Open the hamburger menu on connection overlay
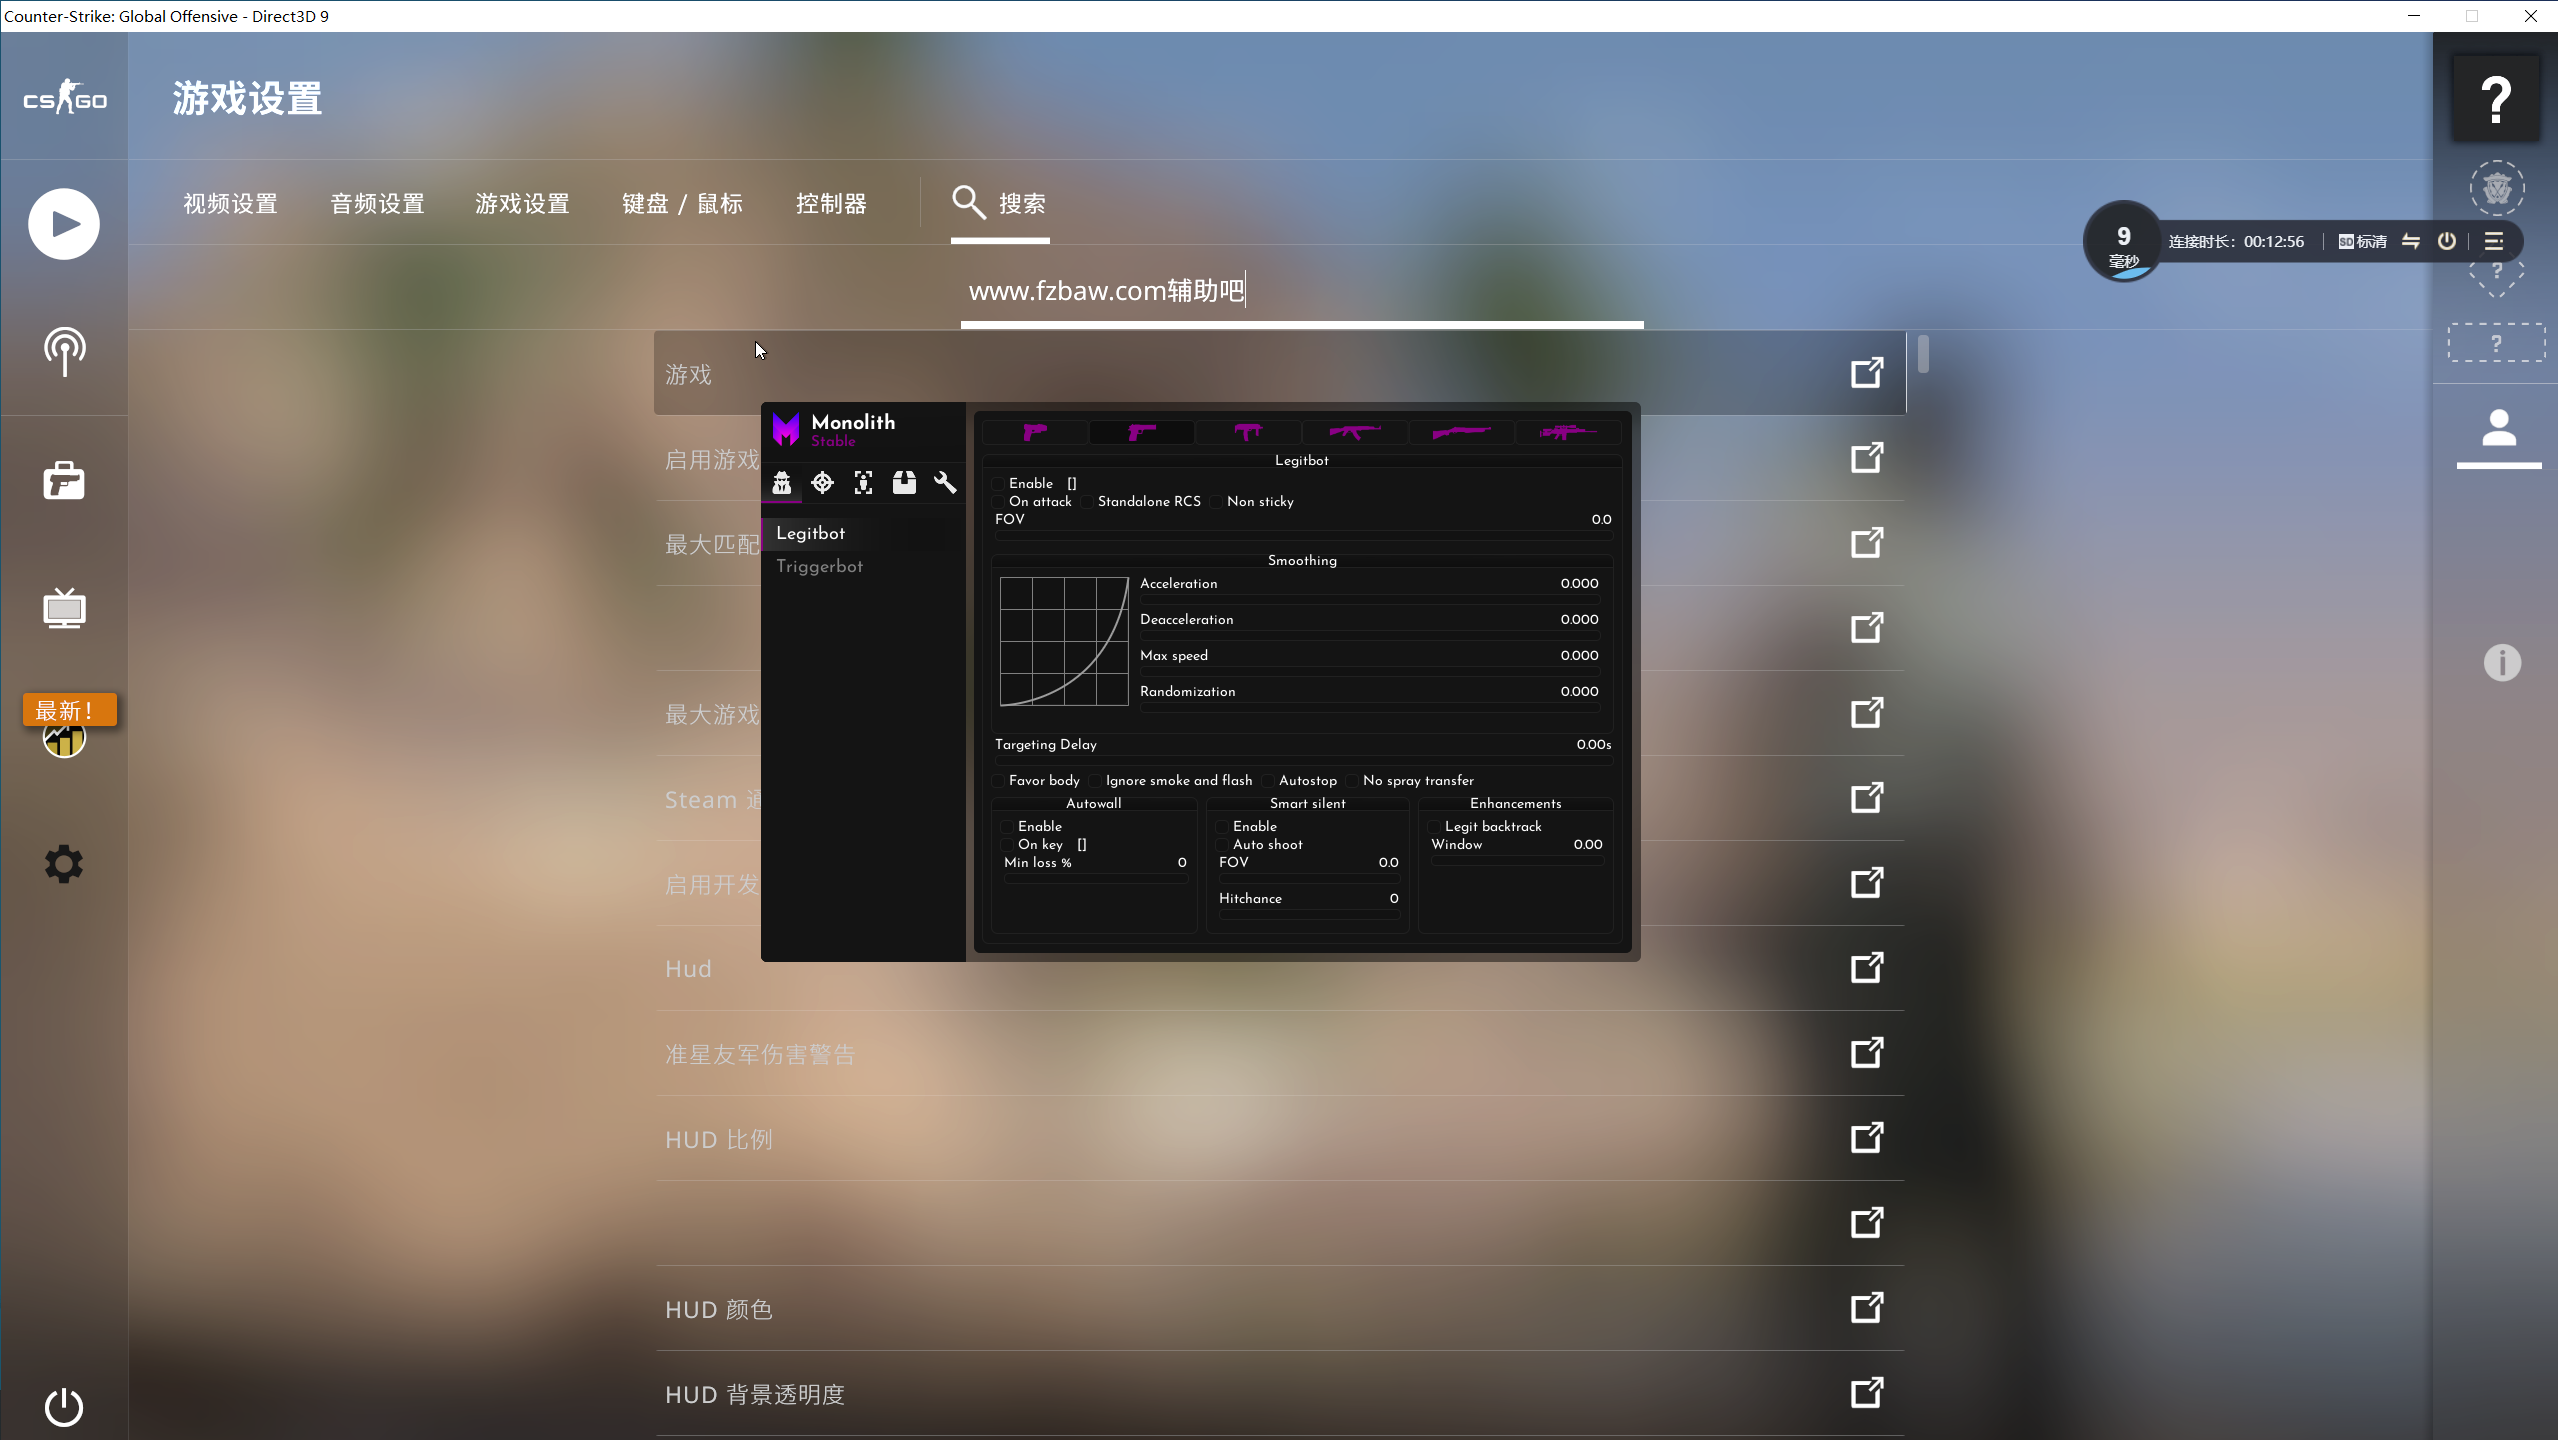Image resolution: width=2558 pixels, height=1440 pixels. pyautogui.click(x=2494, y=241)
